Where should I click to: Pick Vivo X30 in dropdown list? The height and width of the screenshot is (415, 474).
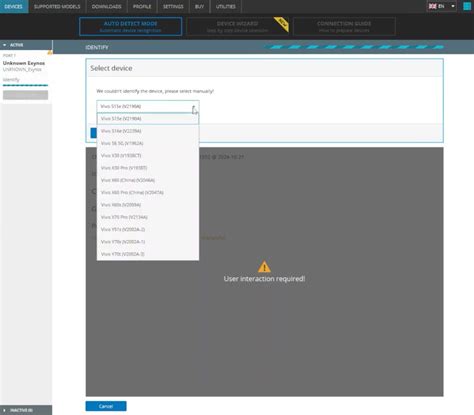tap(148, 156)
